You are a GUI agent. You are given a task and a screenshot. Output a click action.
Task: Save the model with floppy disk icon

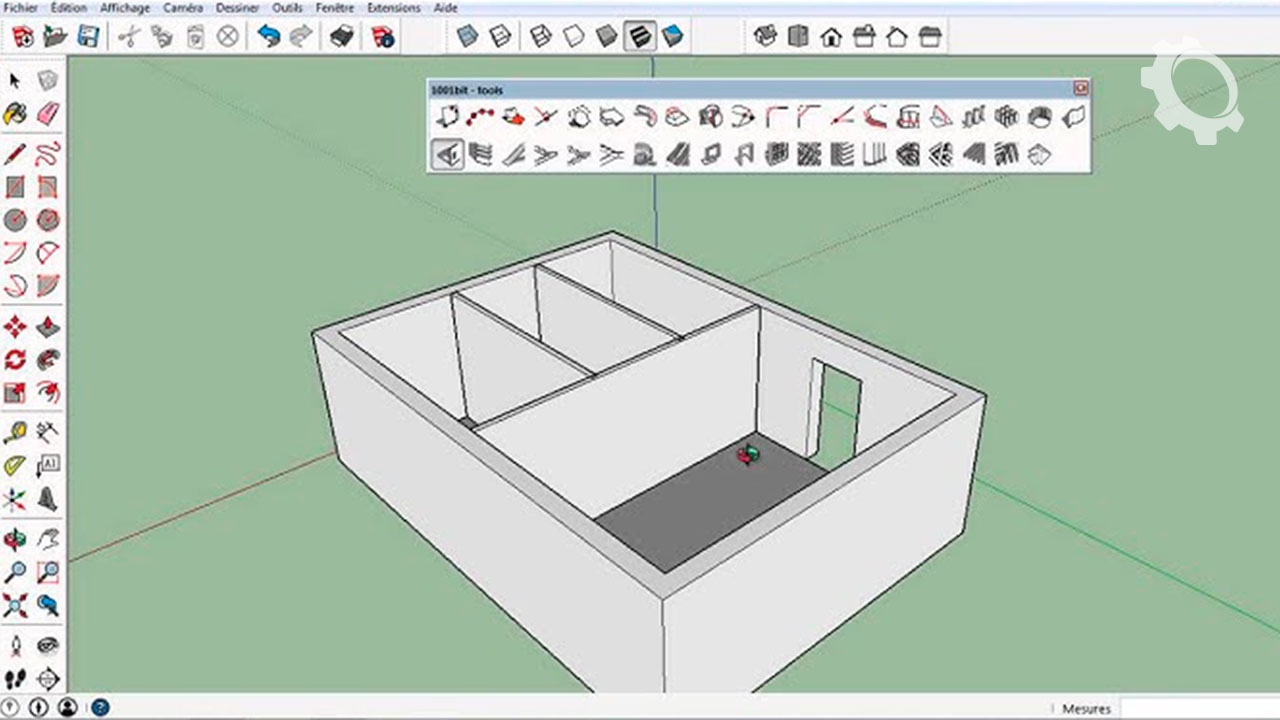click(x=88, y=37)
